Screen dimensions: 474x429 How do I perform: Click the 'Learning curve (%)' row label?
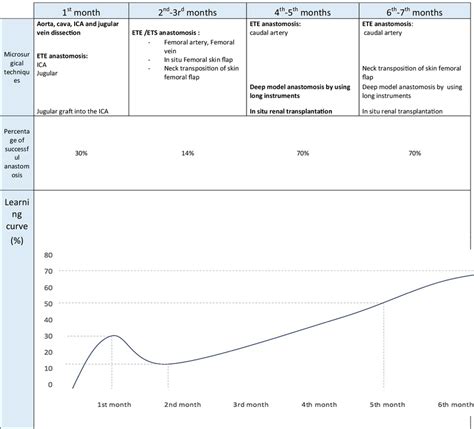[x=17, y=221]
